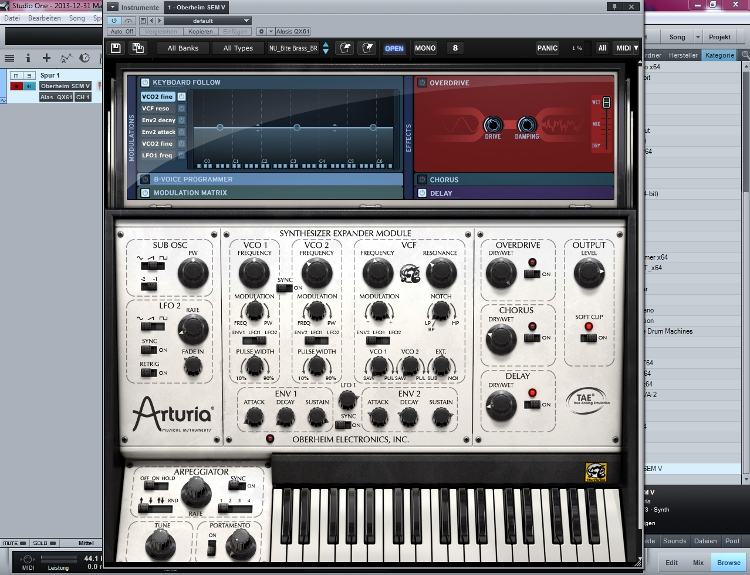Click the save preset floppy disk icon
Screen dimensions: 750x575
(116, 48)
